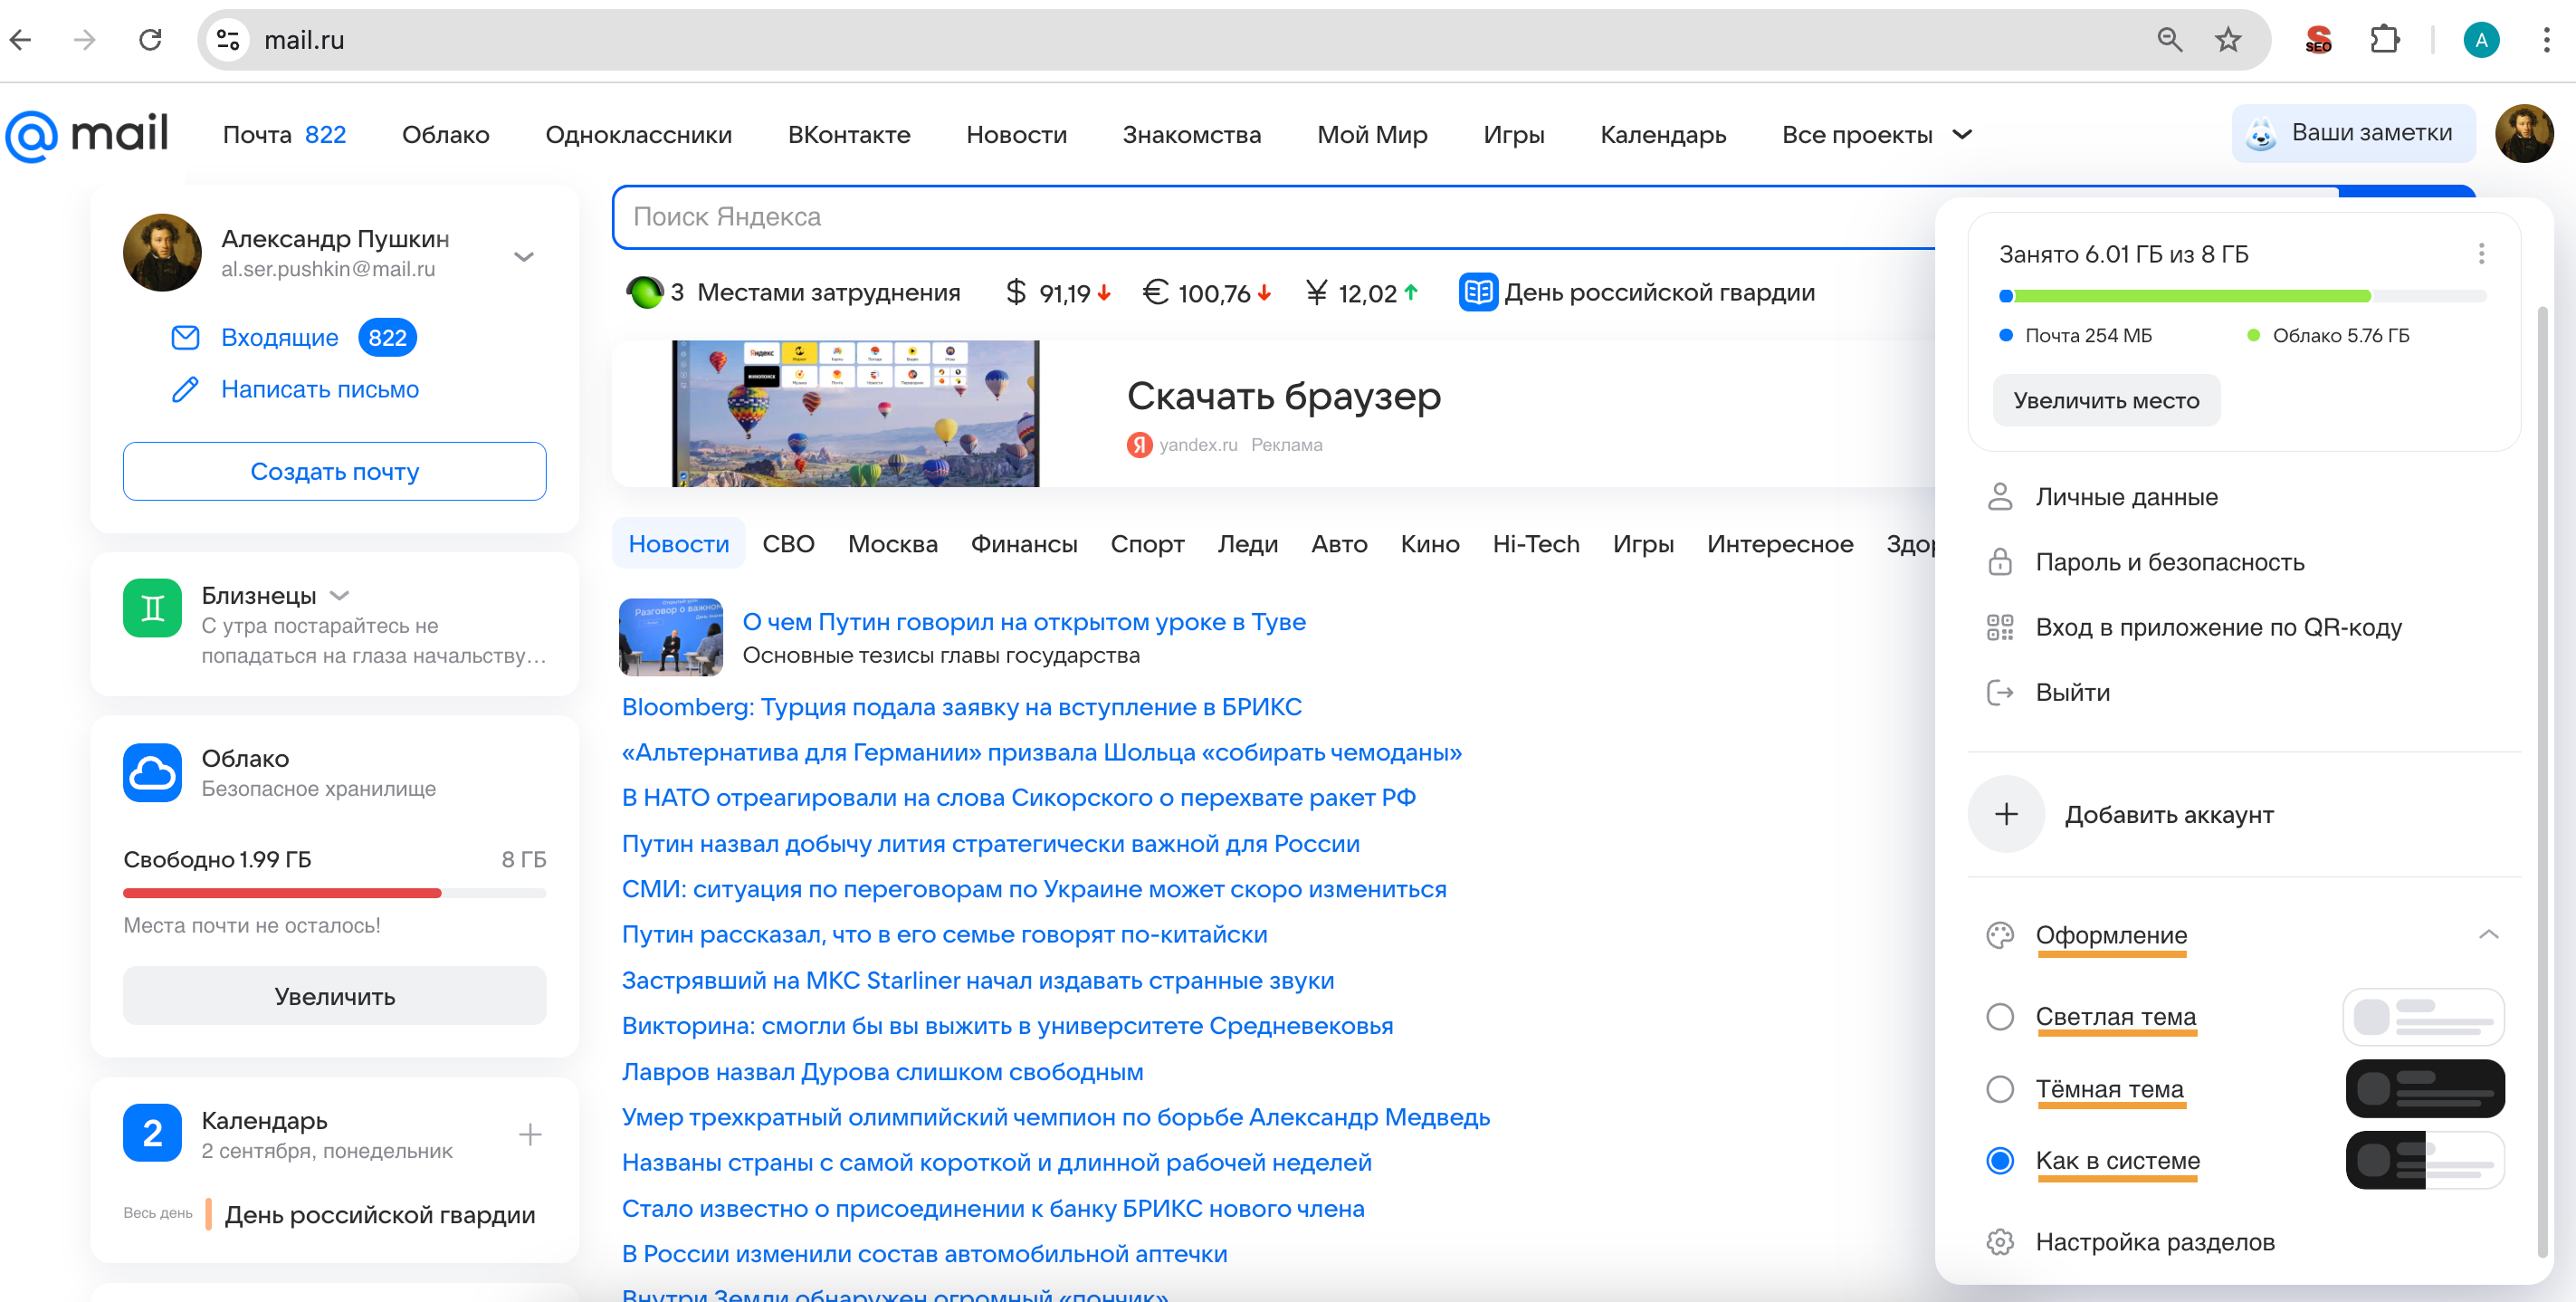Screen dimensions: 2576x1302
Task: Switch to the Спорт news tab
Action: [x=1147, y=544]
